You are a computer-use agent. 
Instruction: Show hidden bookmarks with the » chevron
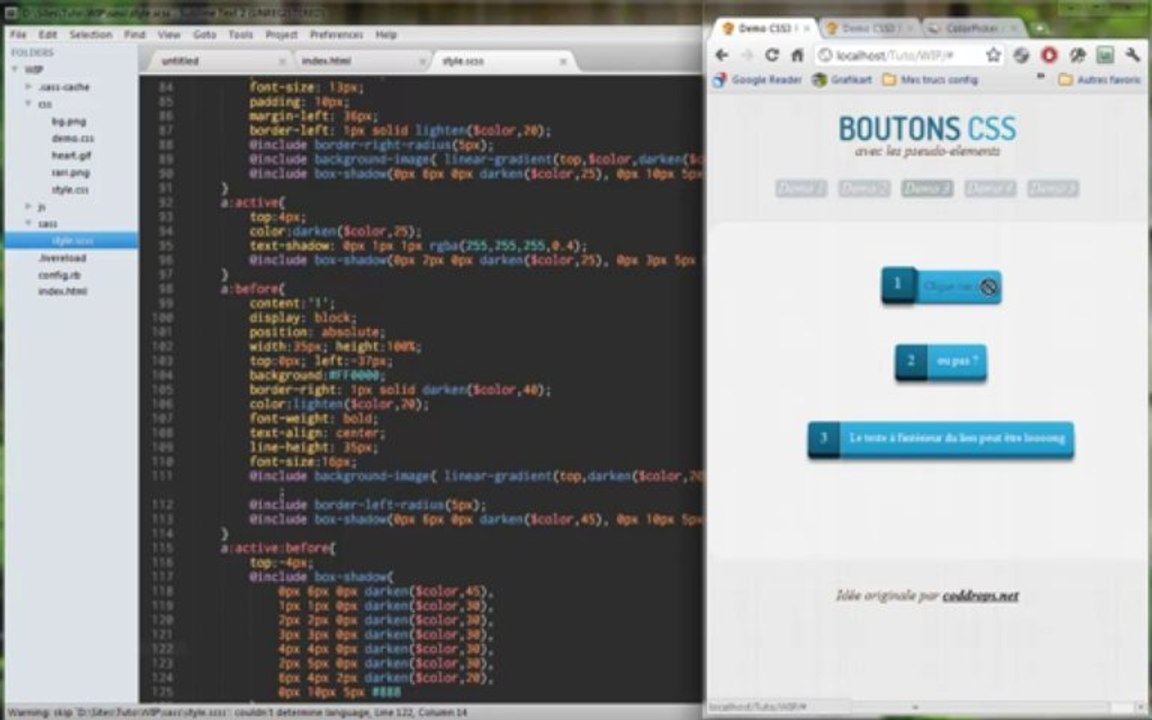click(x=1040, y=78)
